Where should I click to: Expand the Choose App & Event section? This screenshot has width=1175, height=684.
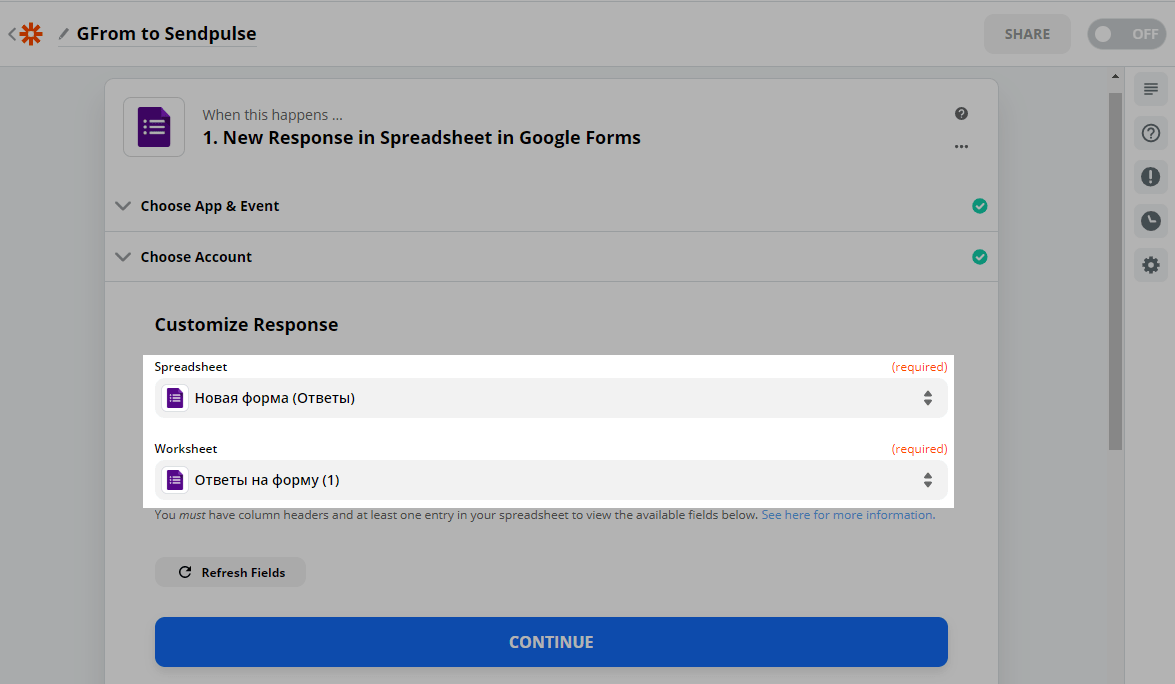210,206
